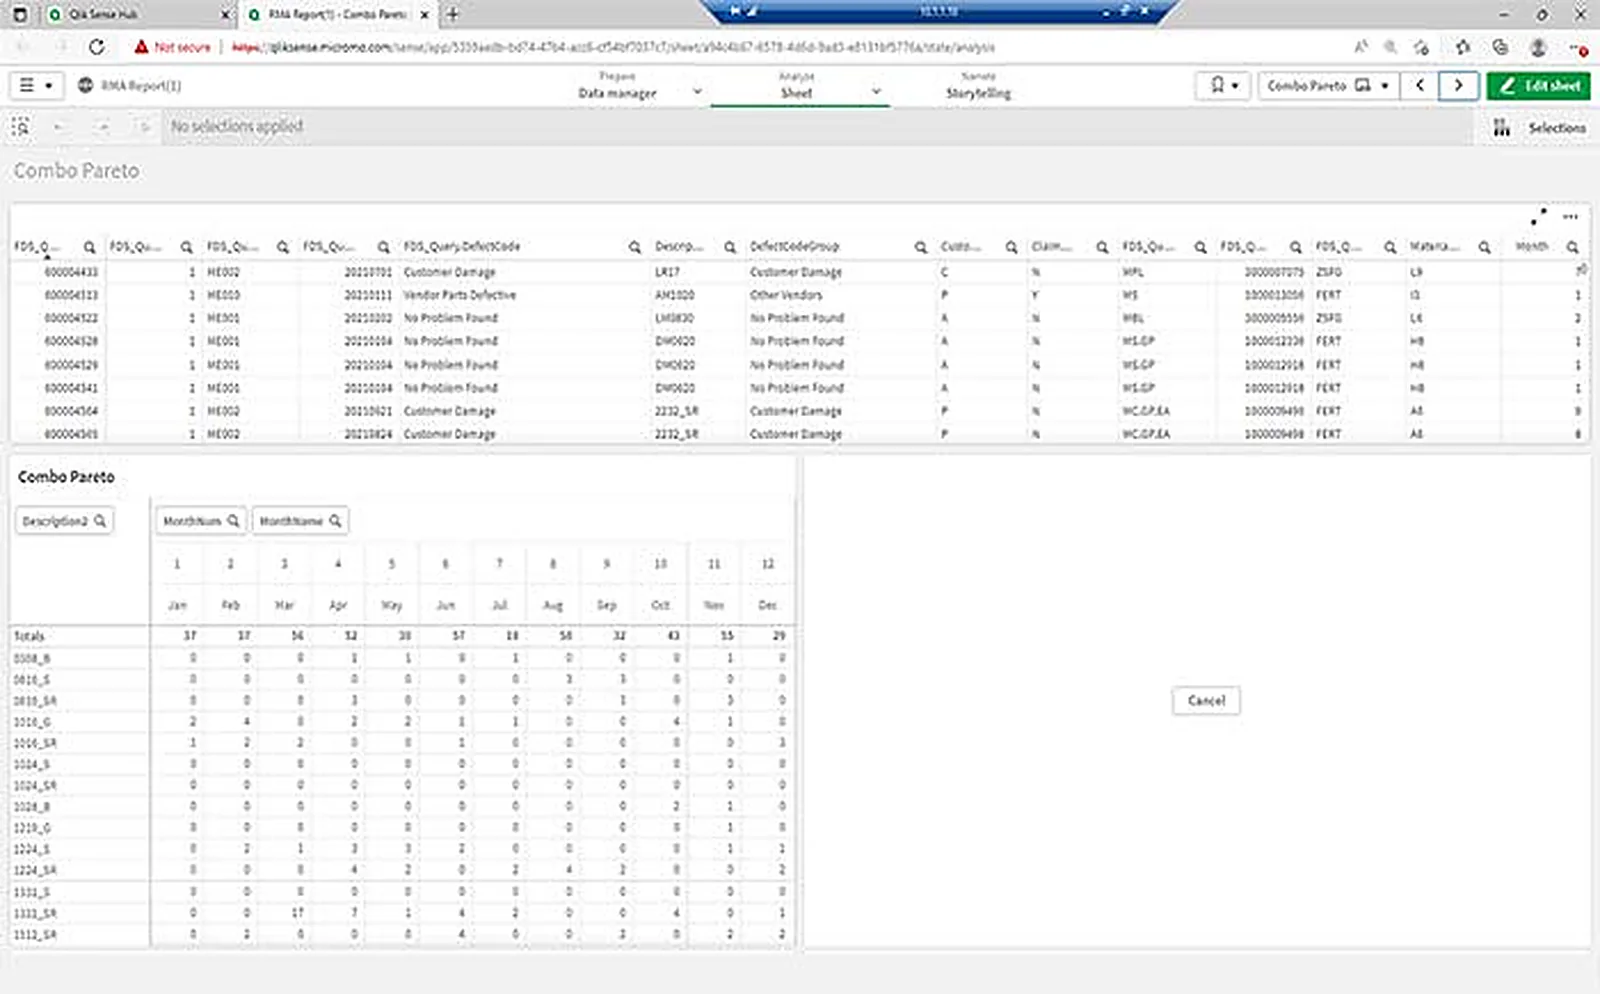Search in DefectCodeGroup column
This screenshot has width=1600, height=994.
[x=920, y=247]
